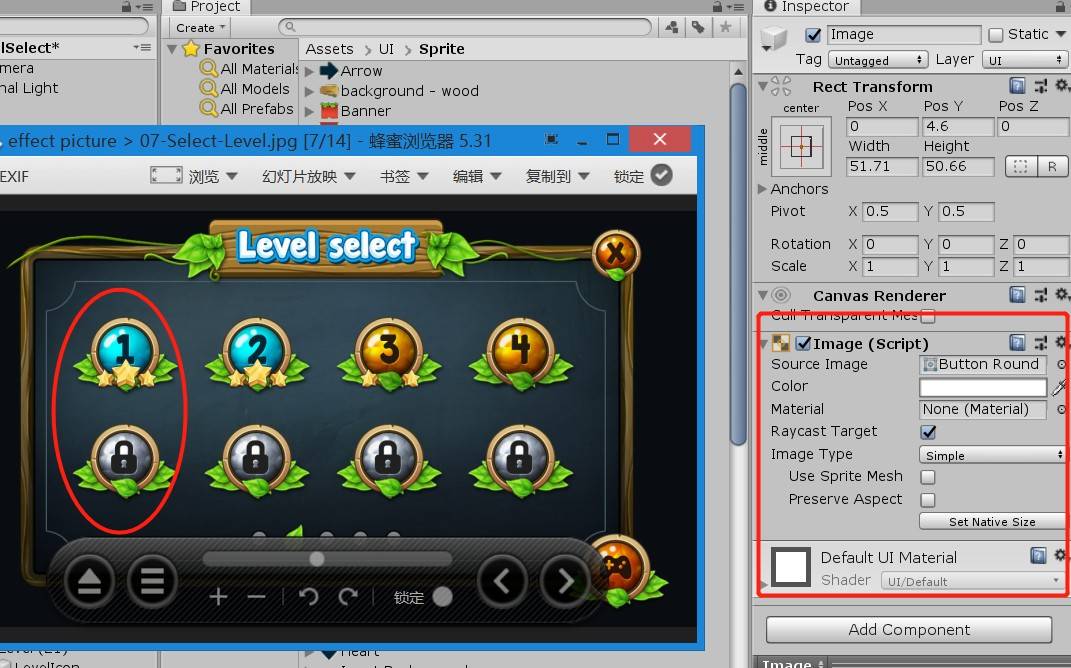Toggle Raw edit mode R button
The image size is (1071, 668).
pyautogui.click(x=1052, y=167)
